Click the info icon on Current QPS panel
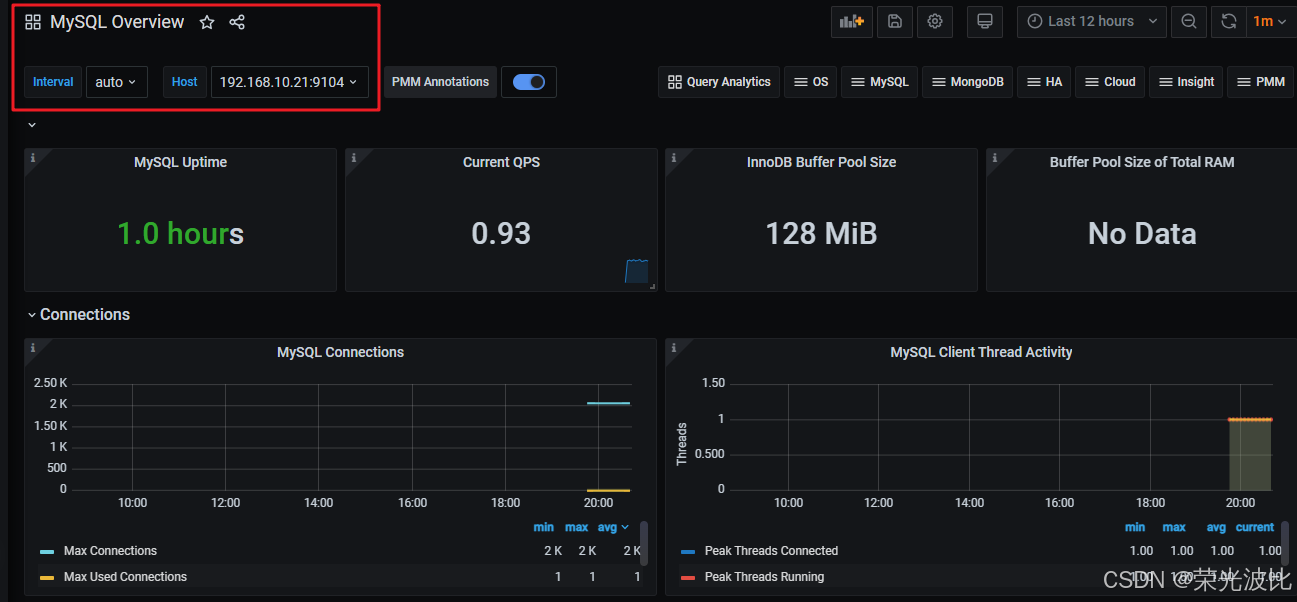The image size is (1297, 602). (353, 157)
